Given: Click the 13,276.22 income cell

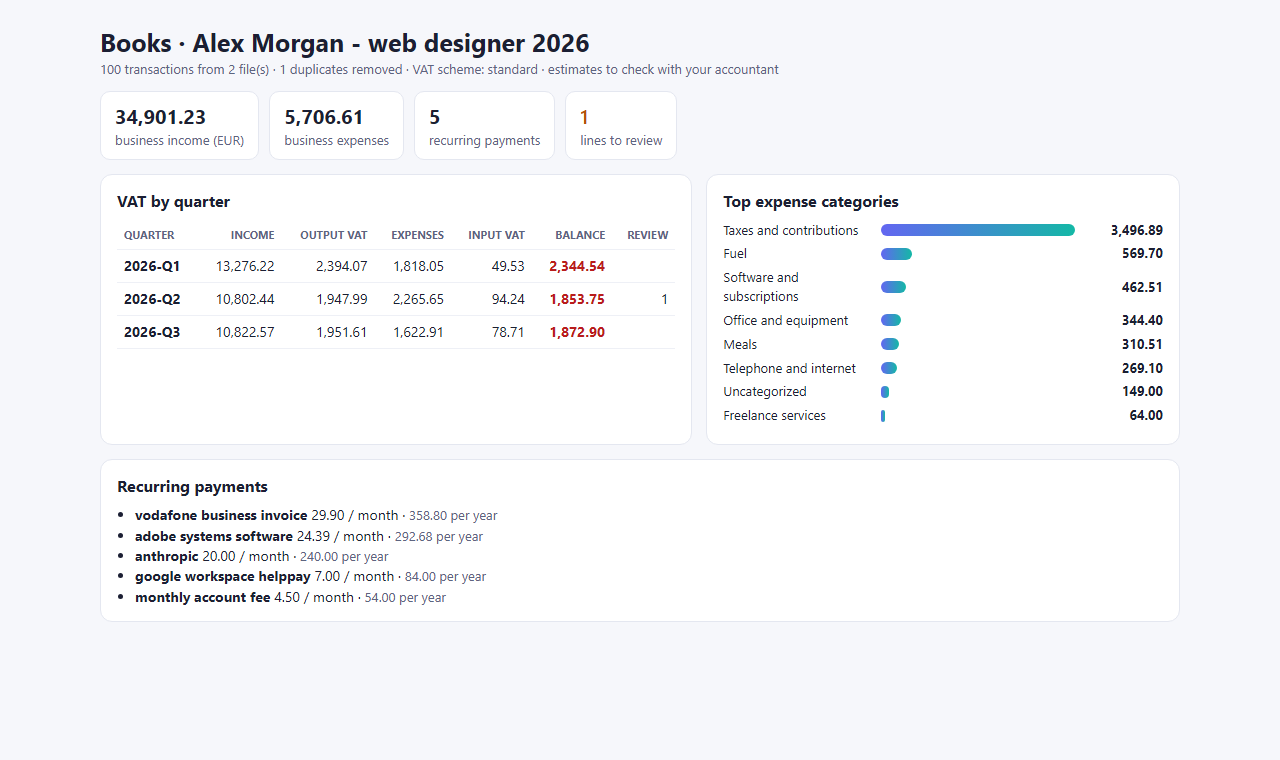Looking at the screenshot, I should 245,266.
